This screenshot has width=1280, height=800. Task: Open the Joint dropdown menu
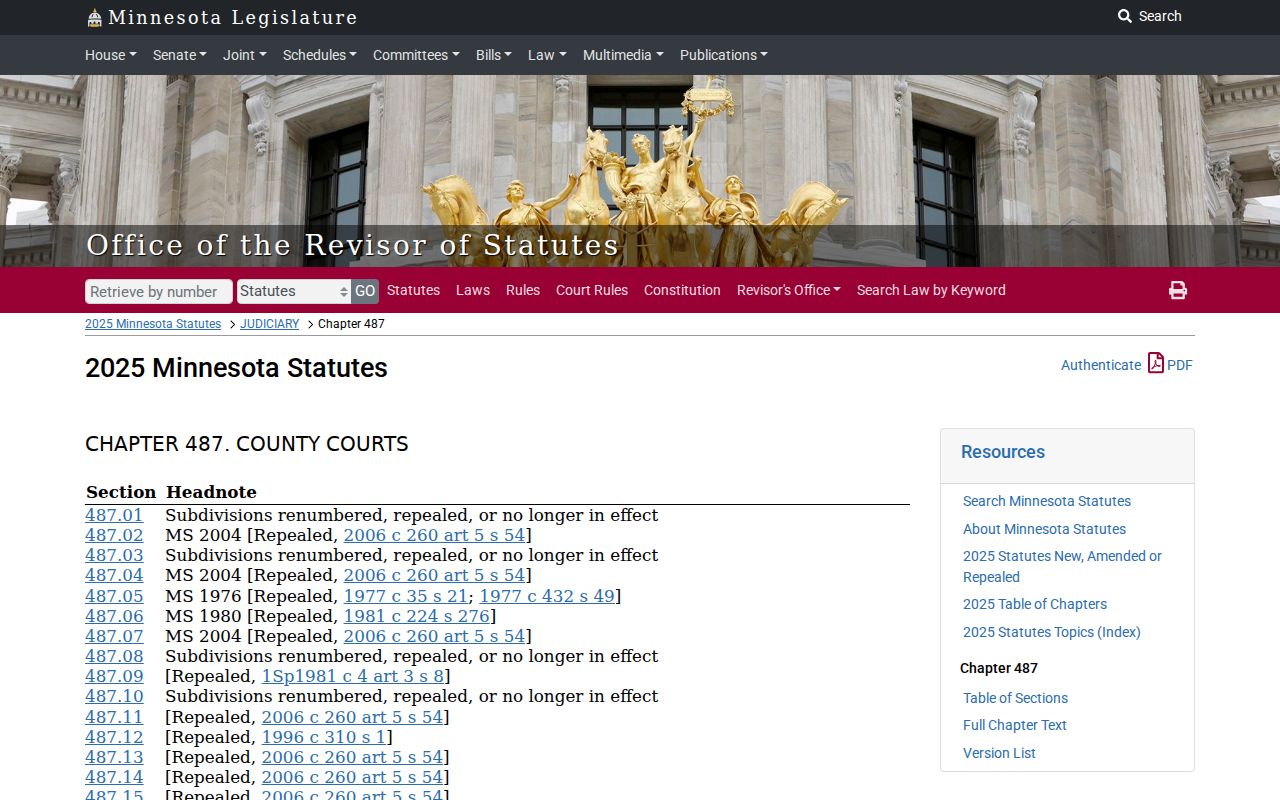pos(244,55)
